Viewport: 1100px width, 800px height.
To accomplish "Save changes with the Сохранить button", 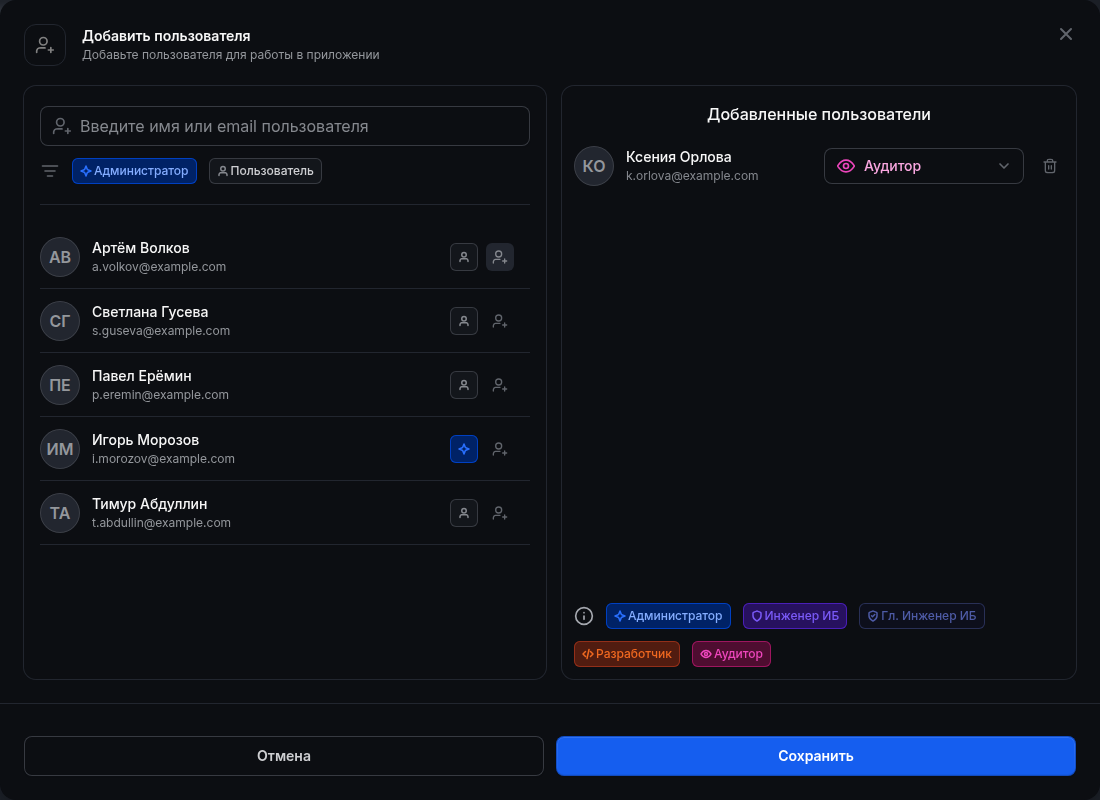I will [x=815, y=756].
